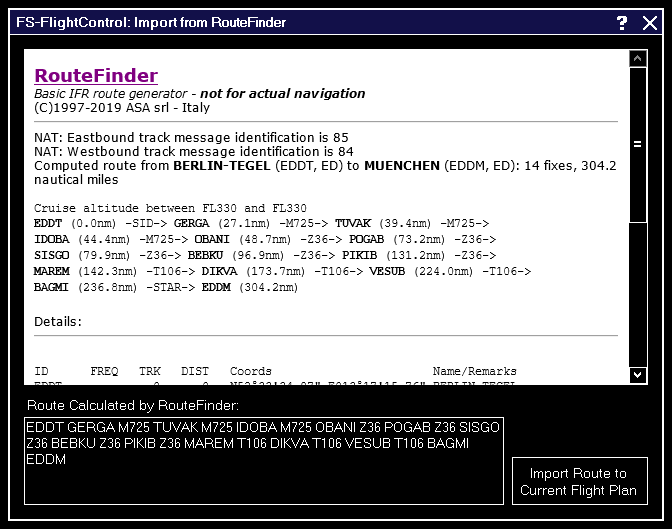The width and height of the screenshot is (672, 529).
Task: Click the NAT Westbound track message line
Action: (194, 152)
